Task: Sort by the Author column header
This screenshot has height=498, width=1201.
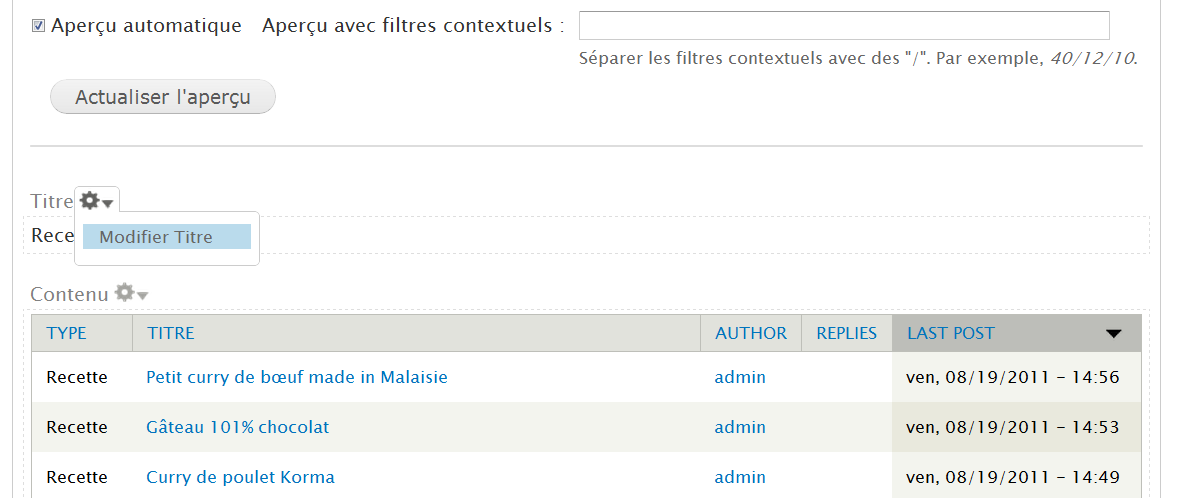Action: pyautogui.click(x=751, y=333)
